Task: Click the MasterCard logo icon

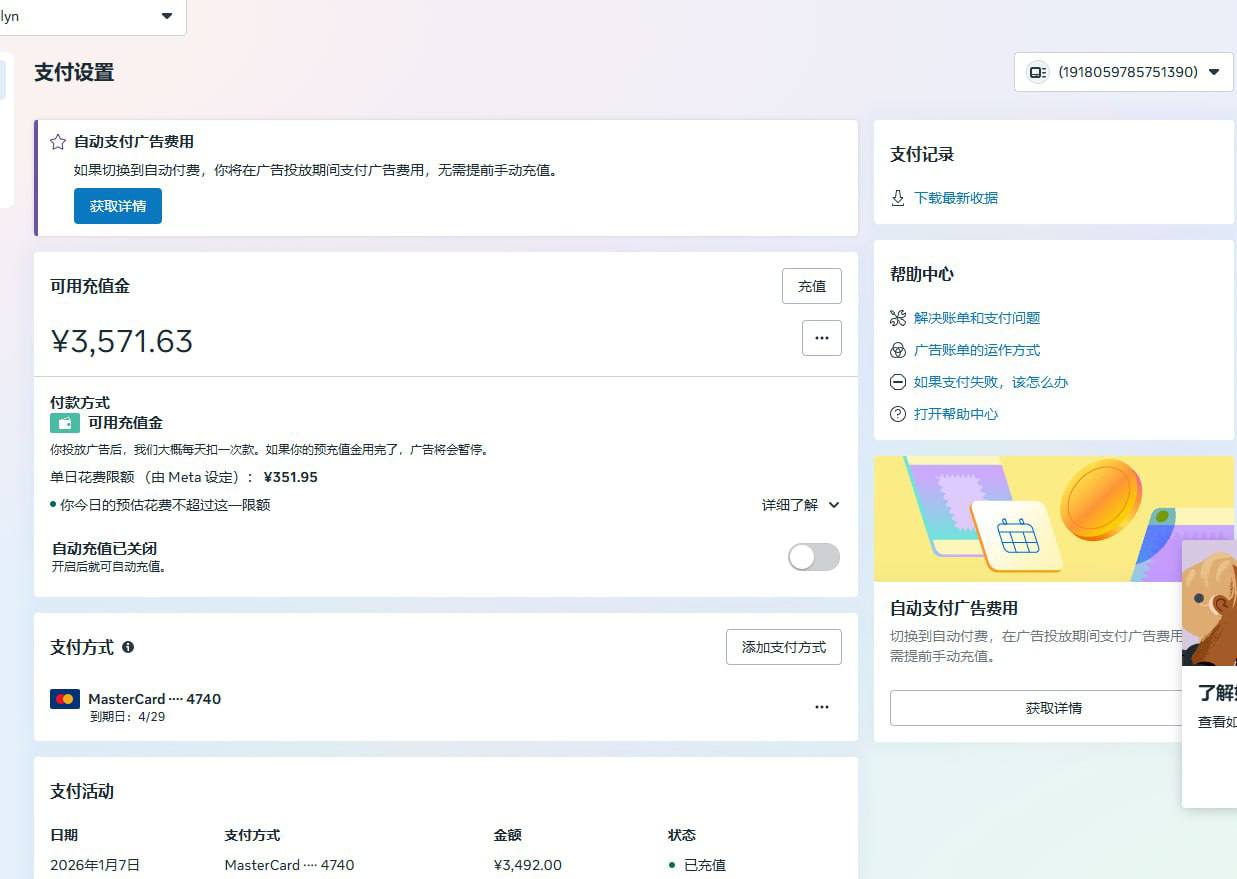Action: 65,699
